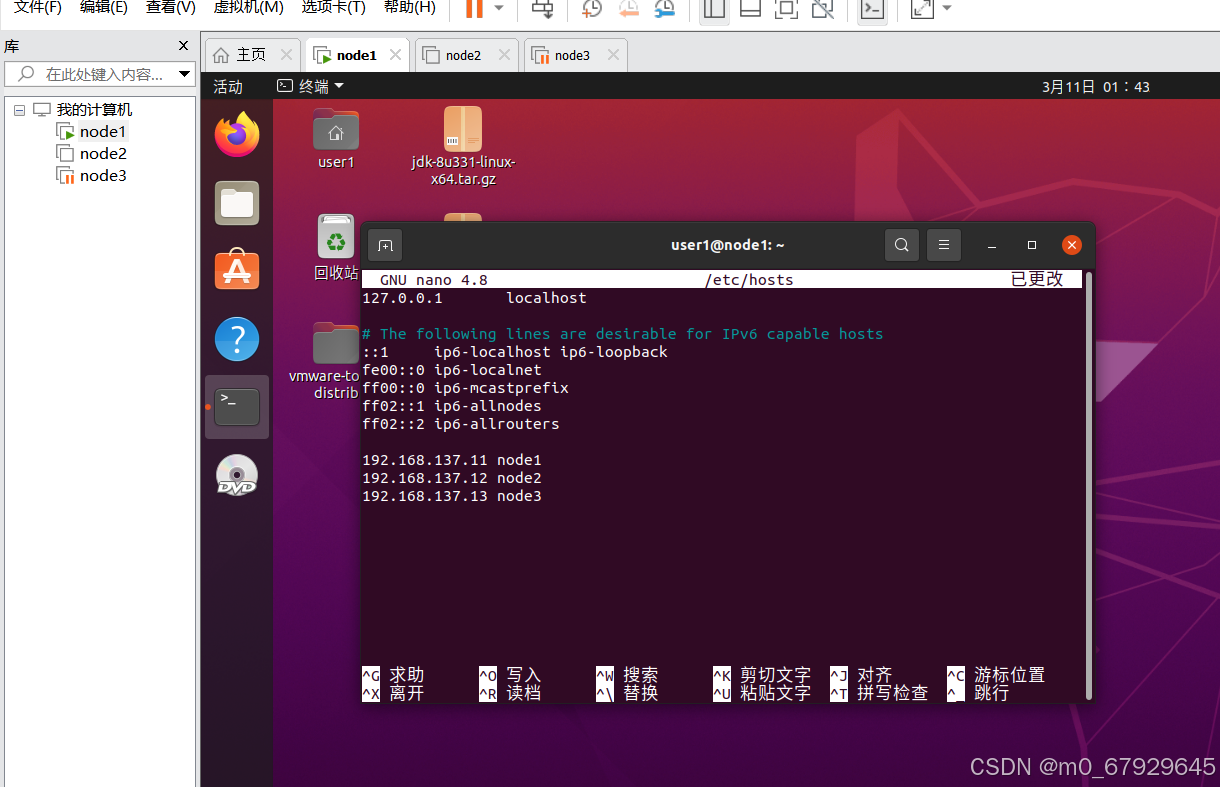The image size is (1220, 787).
Task: Select node1 in the library tree
Action: tap(103, 132)
